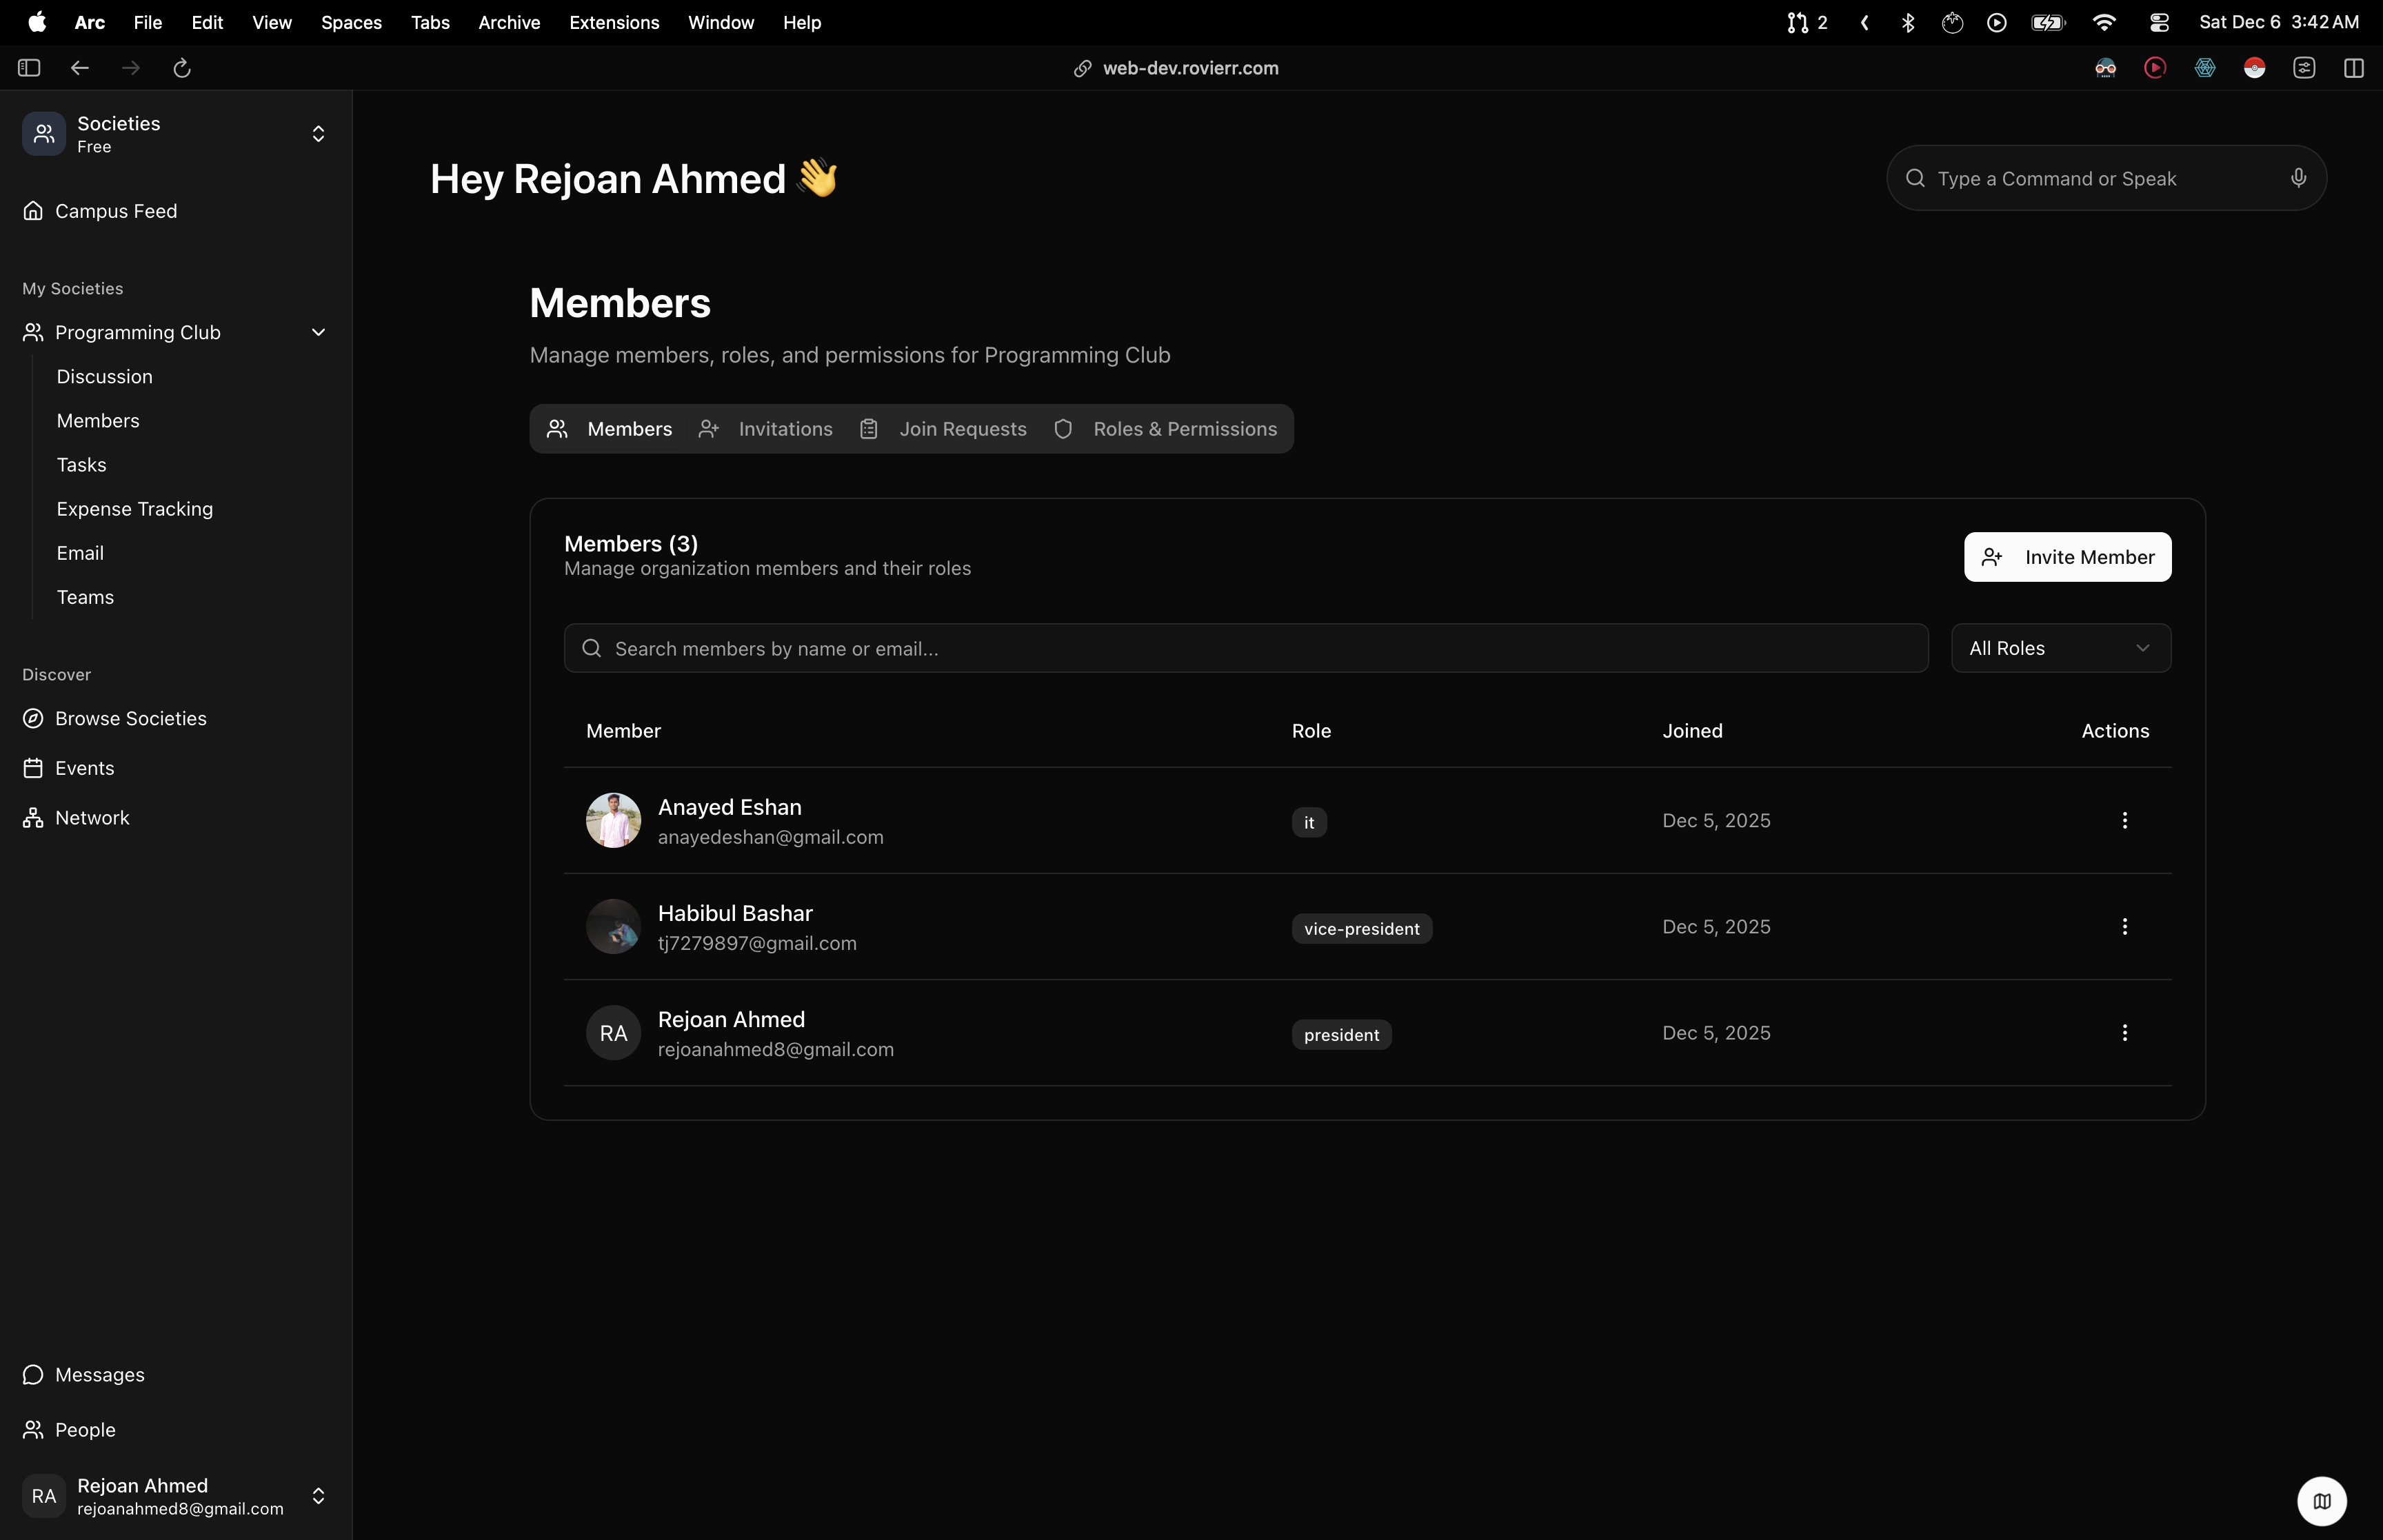The image size is (2383, 1540).
Task: Open actions menu for Habibul Bashar
Action: click(2124, 927)
